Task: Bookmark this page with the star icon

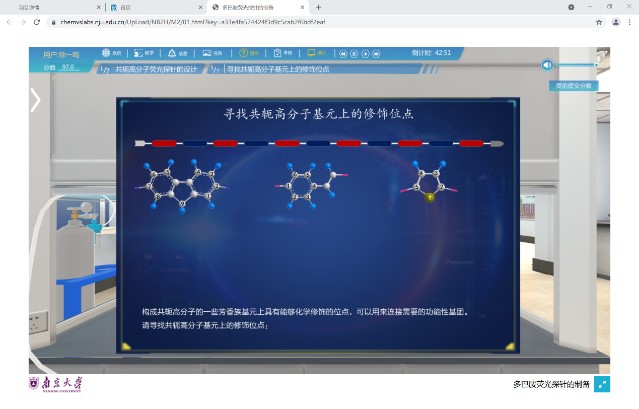Action: (x=599, y=21)
